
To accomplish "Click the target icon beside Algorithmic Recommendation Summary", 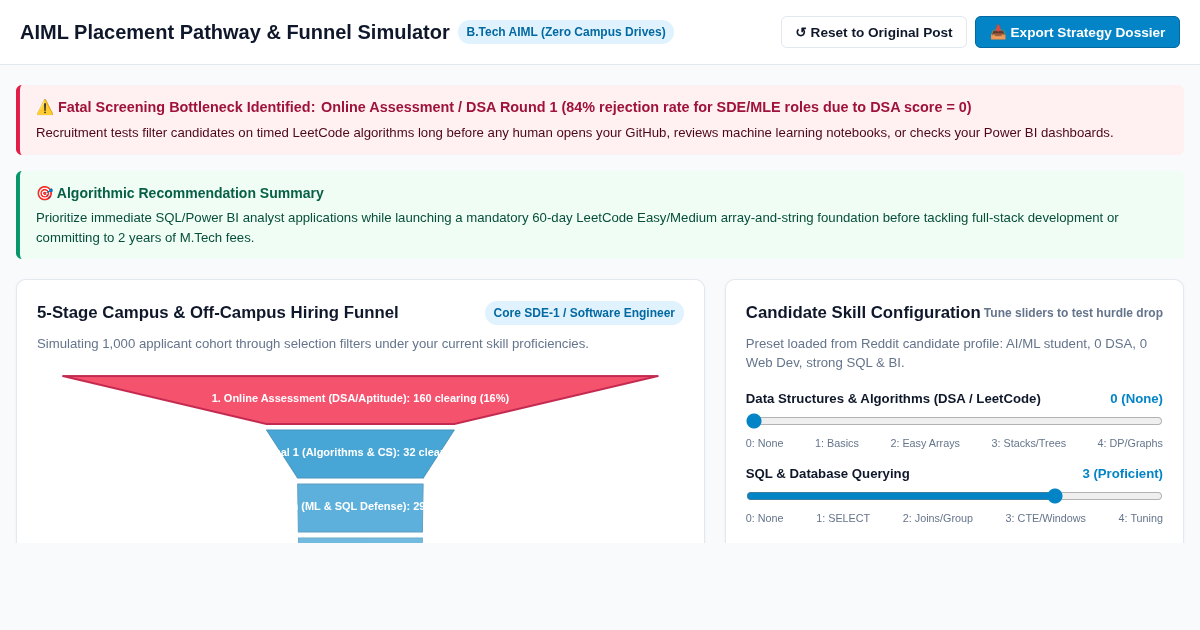I will (44, 193).
